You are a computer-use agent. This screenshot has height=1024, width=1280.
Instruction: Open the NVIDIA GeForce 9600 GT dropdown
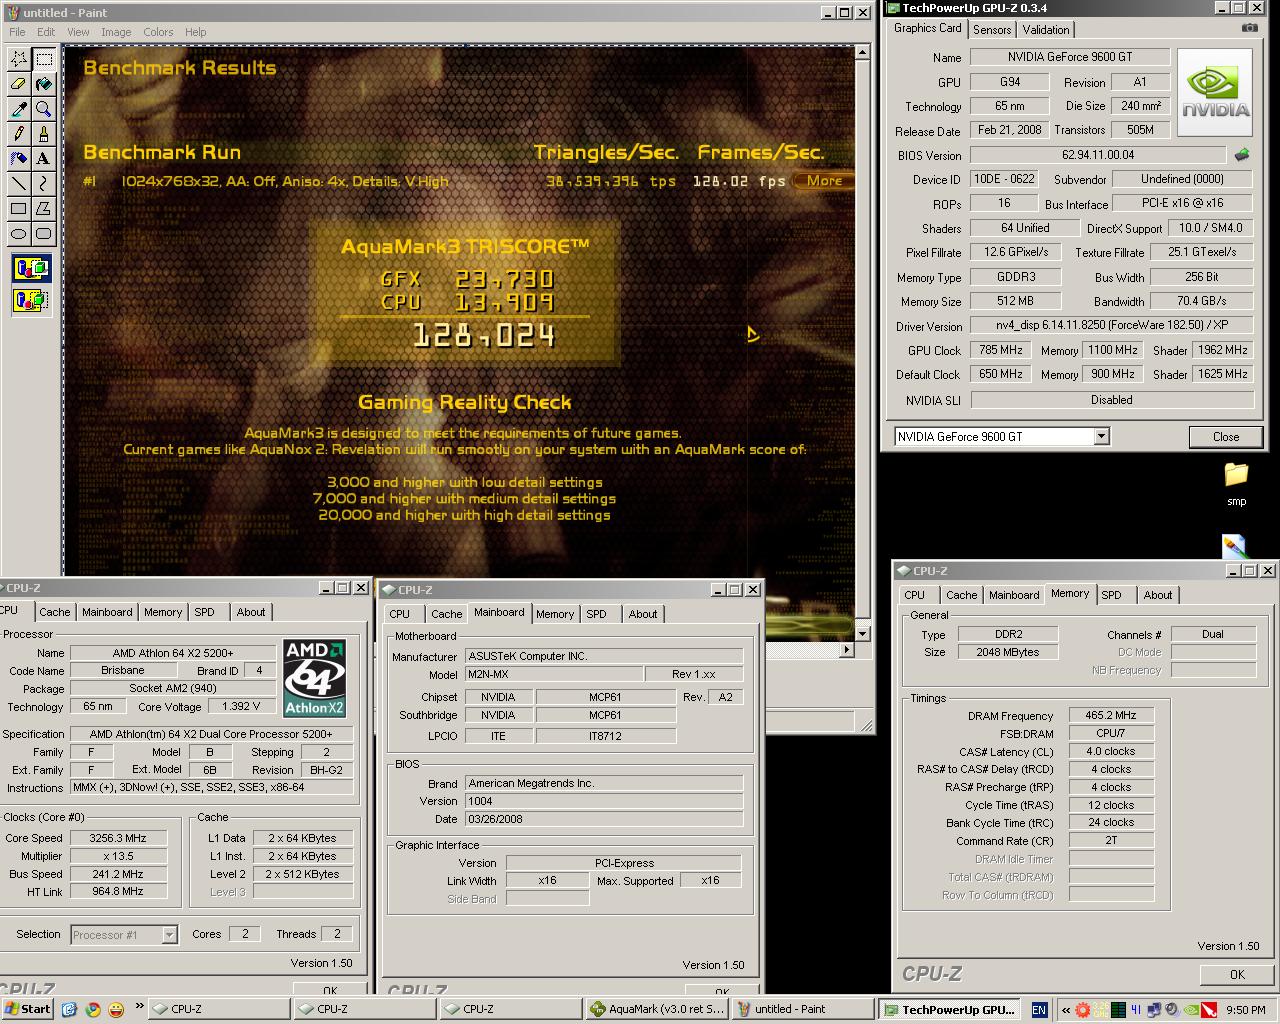coord(1101,436)
